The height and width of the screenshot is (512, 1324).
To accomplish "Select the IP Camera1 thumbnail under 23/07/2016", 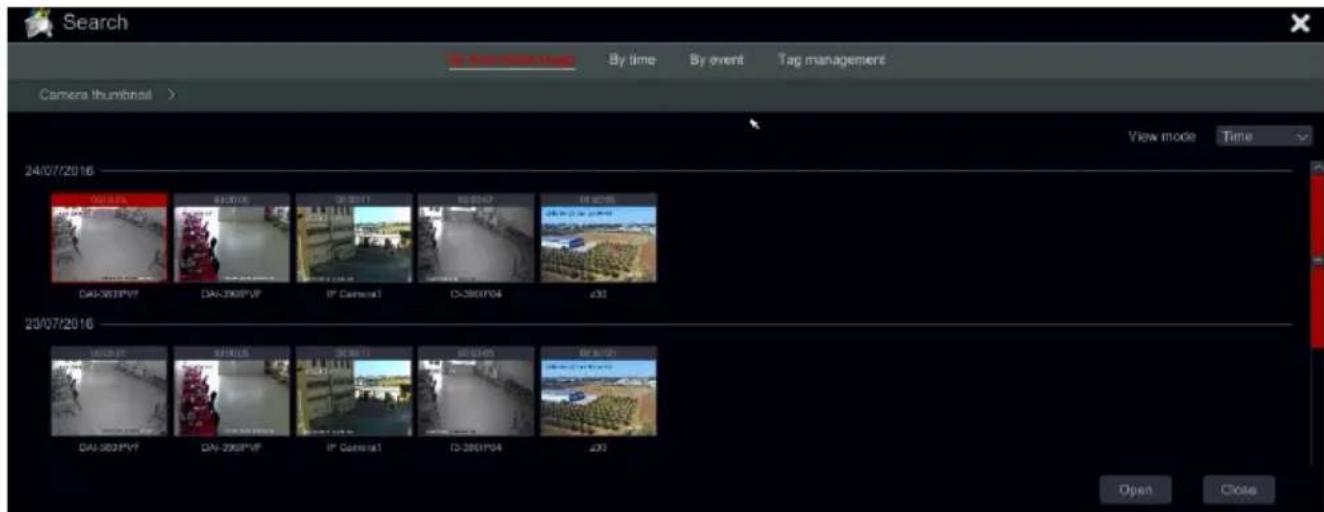I will [354, 391].
